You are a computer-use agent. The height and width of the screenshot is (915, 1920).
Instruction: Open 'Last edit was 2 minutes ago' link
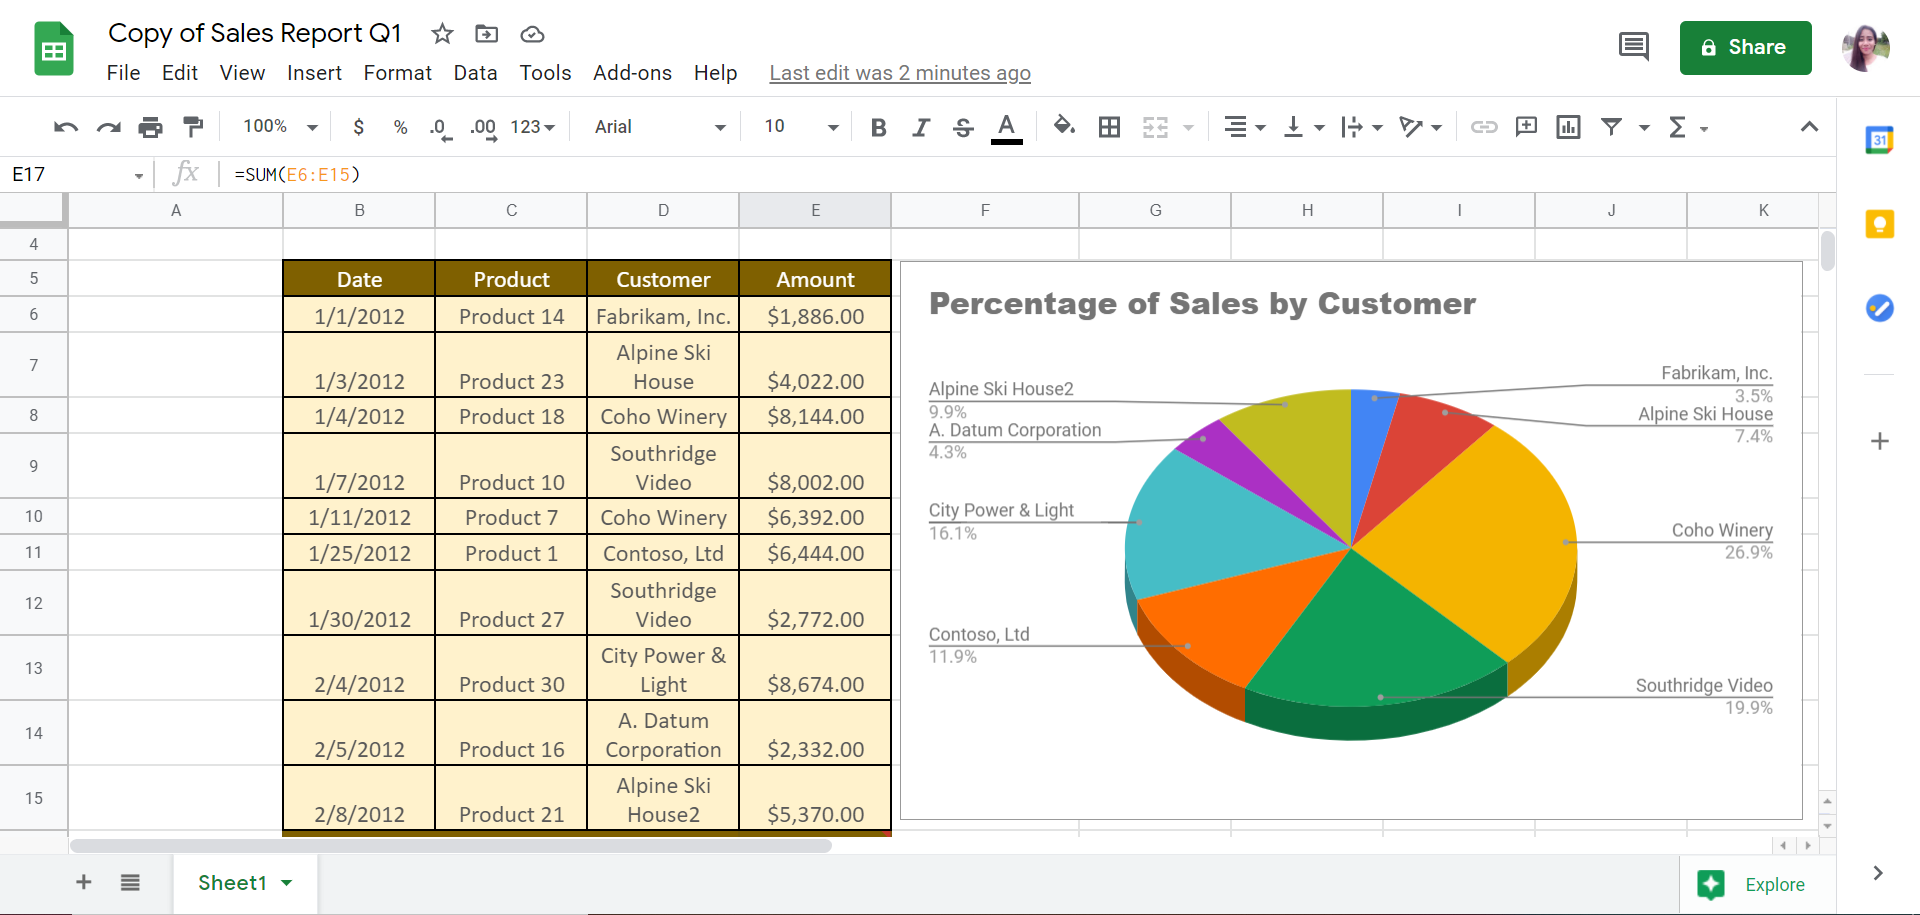click(x=900, y=73)
